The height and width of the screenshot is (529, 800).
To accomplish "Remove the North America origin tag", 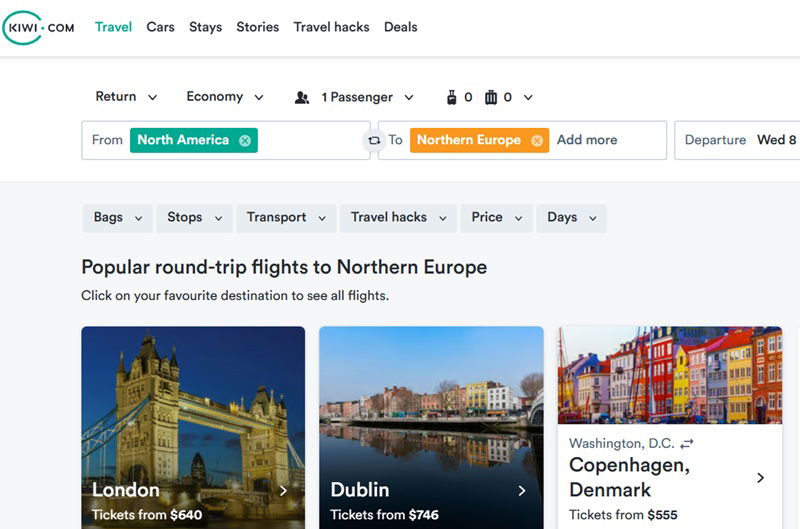I will 245,140.
